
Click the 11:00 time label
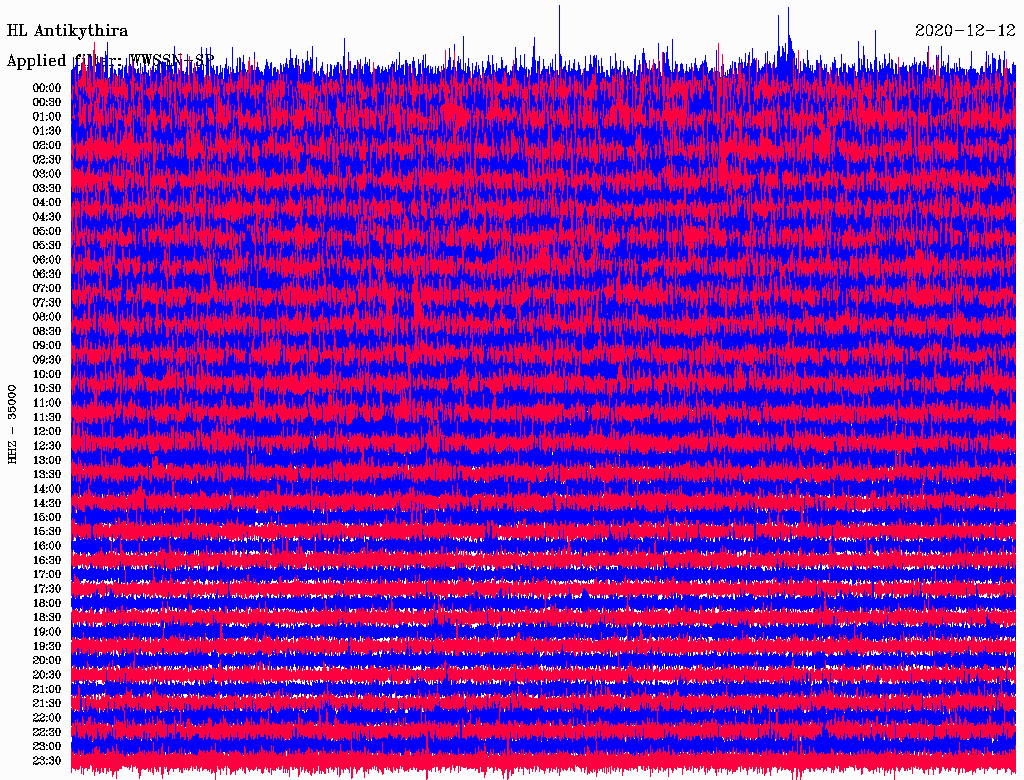(x=47, y=403)
